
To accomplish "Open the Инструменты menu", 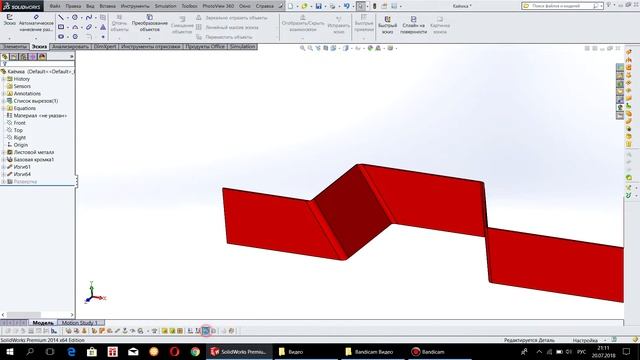I will (x=135, y=6).
